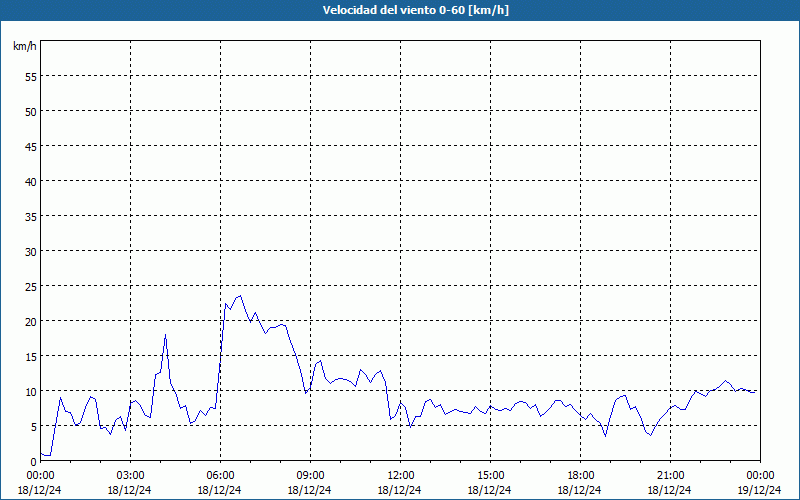
Task: Click the 25 value on the y-axis
Action: click(31, 286)
